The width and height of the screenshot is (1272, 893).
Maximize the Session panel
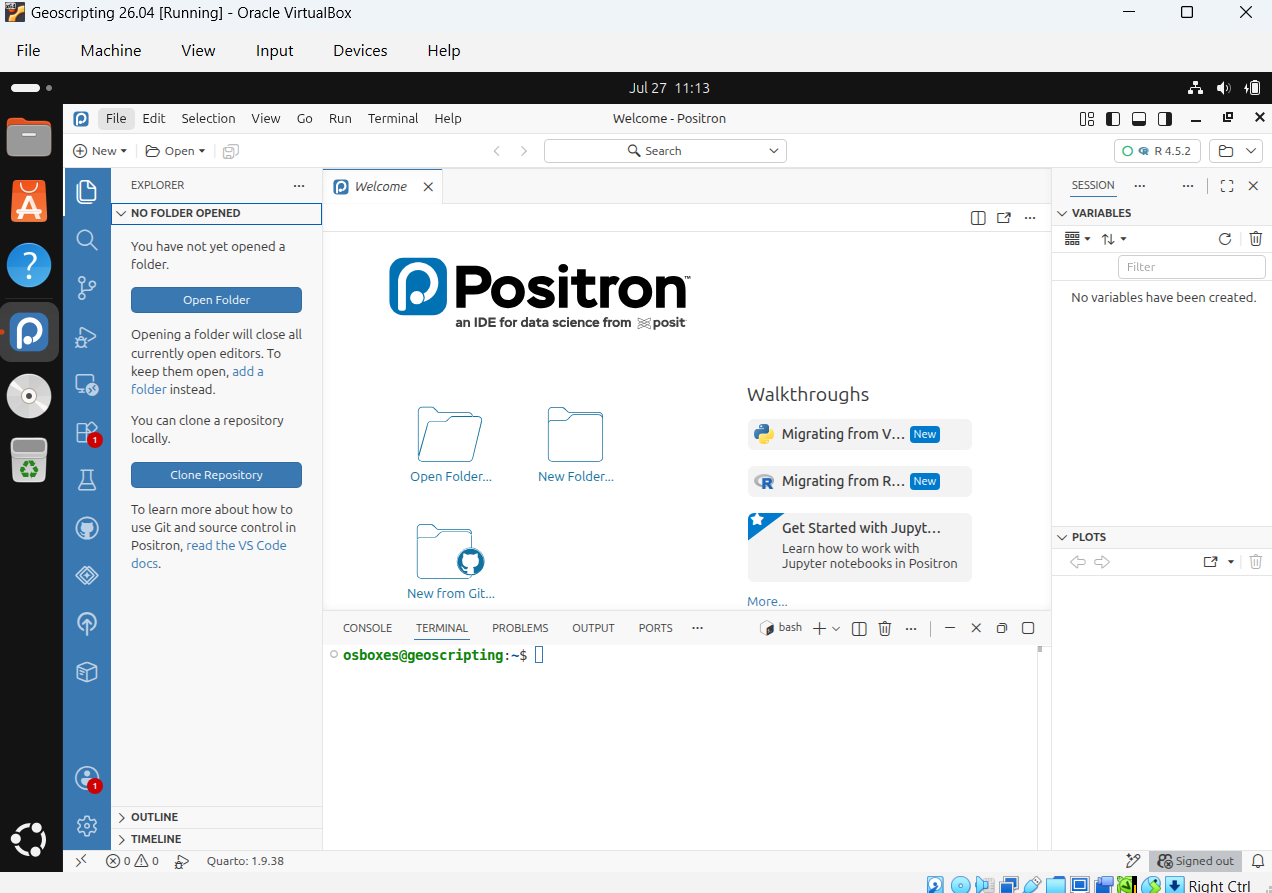pos(1227,186)
